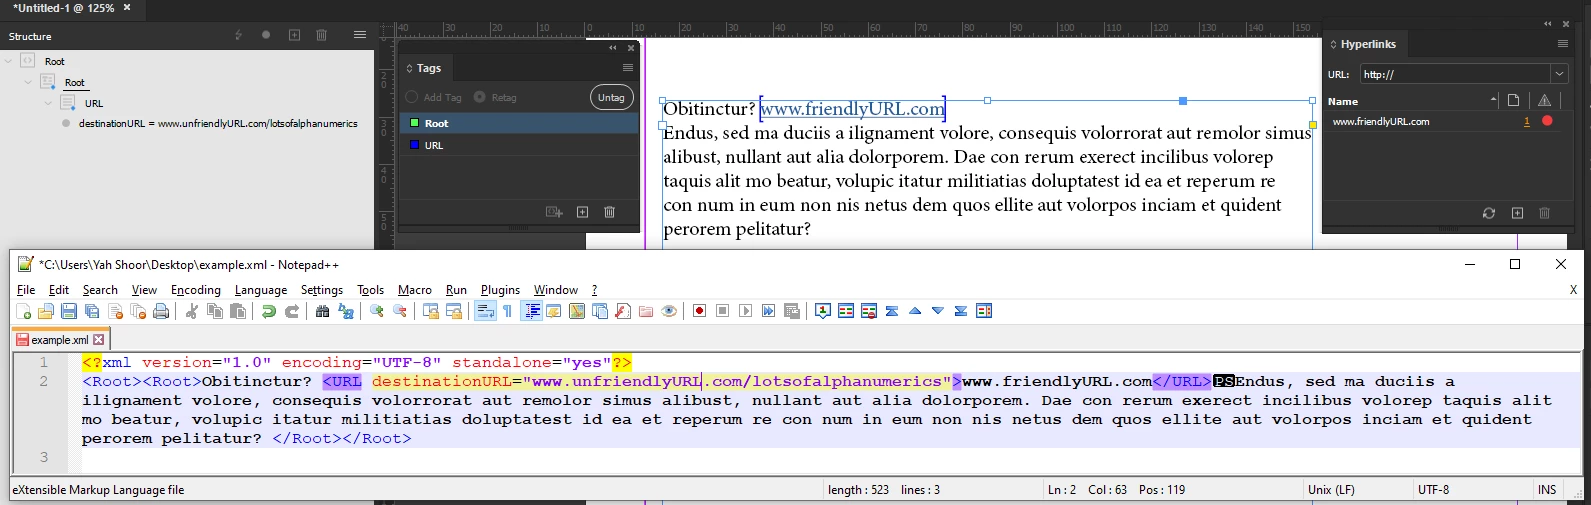
Task: Select the Retag radio button
Action: 480,97
